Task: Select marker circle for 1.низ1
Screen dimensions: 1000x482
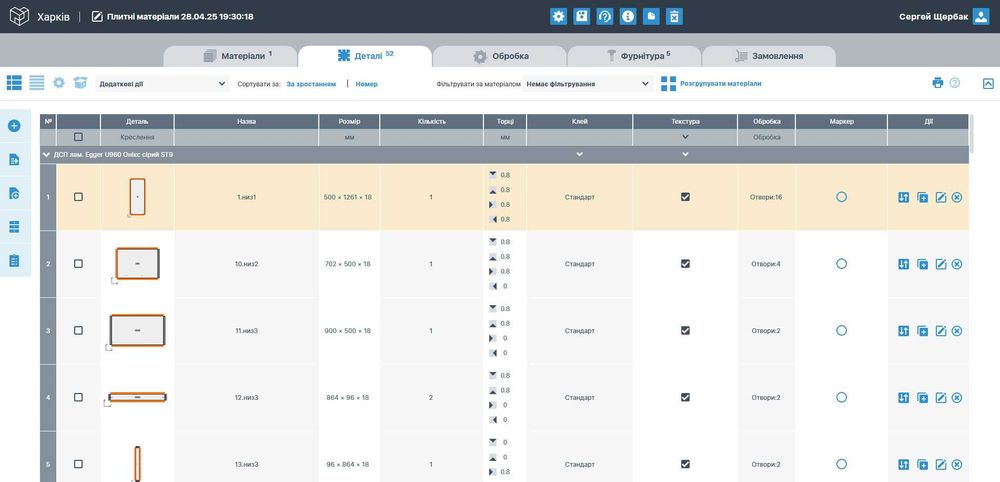Action: [841, 197]
